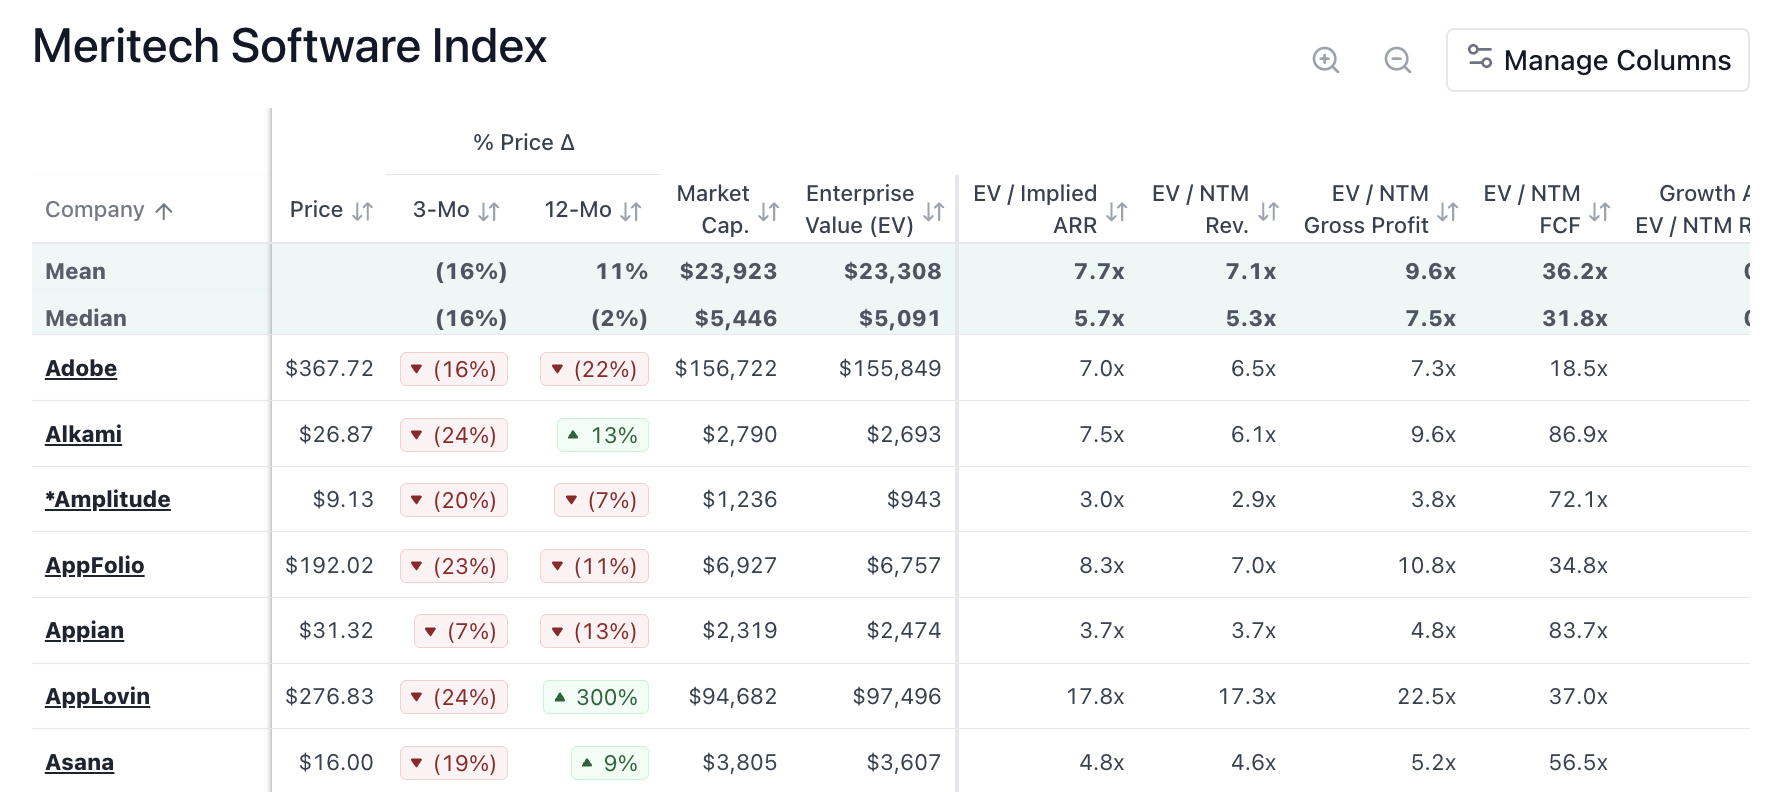Screen dimensions: 1788x792
Task: Sort by the Price column arrows
Action: [360, 209]
